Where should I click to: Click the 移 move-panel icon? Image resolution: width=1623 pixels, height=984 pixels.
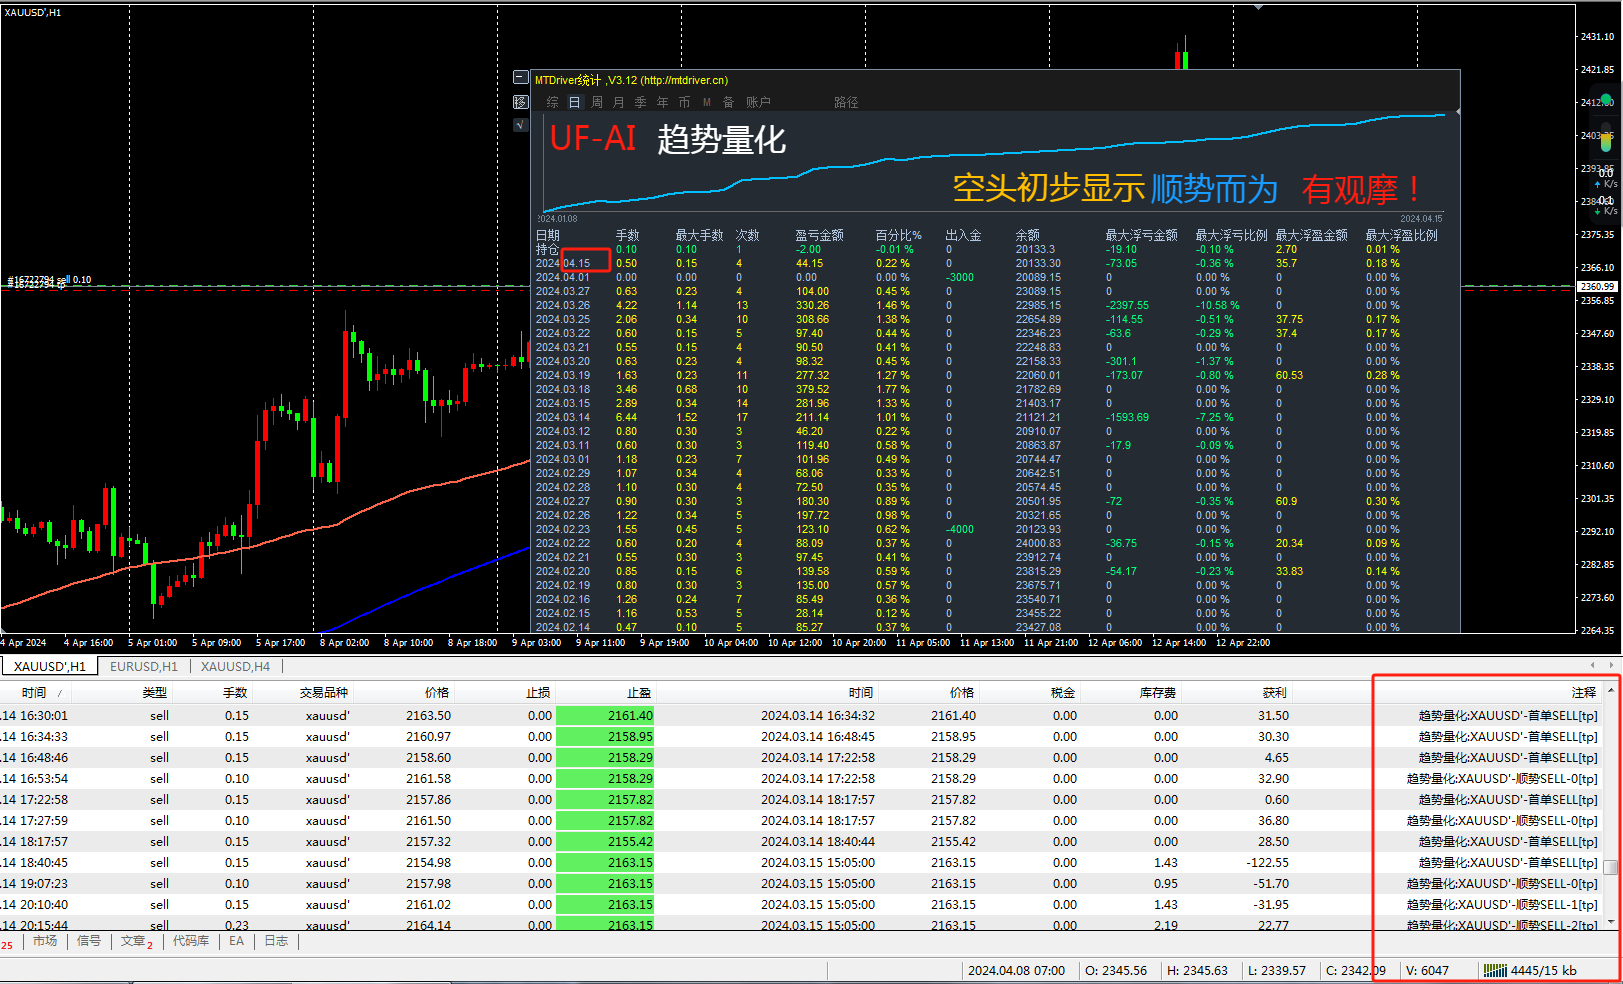(x=521, y=102)
